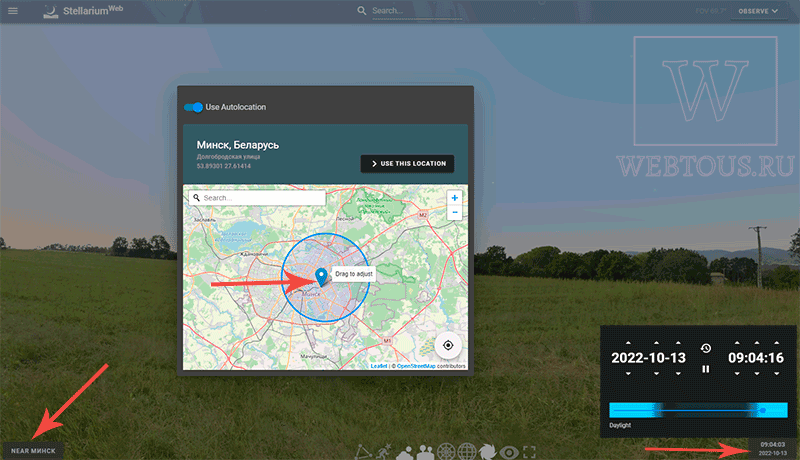Click the magnifier icon in the top search bar

(x=362, y=11)
